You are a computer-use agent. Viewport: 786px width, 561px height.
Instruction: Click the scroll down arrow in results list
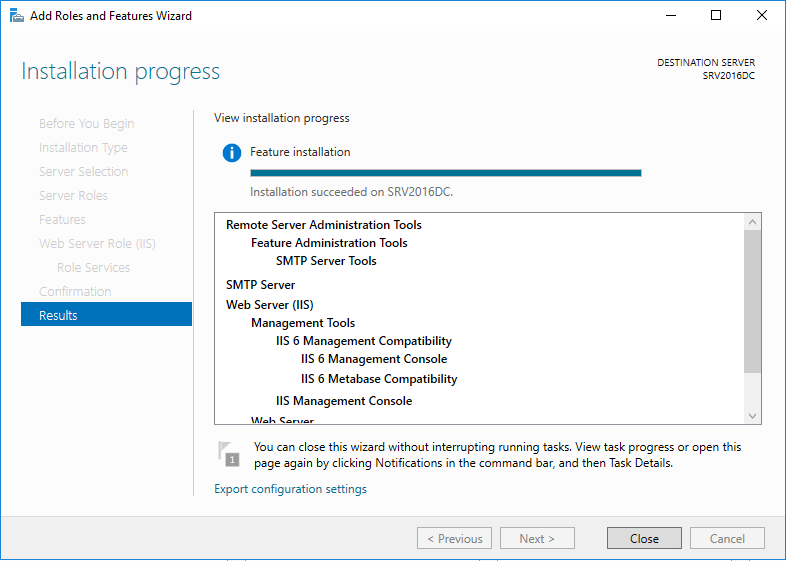[x=753, y=415]
